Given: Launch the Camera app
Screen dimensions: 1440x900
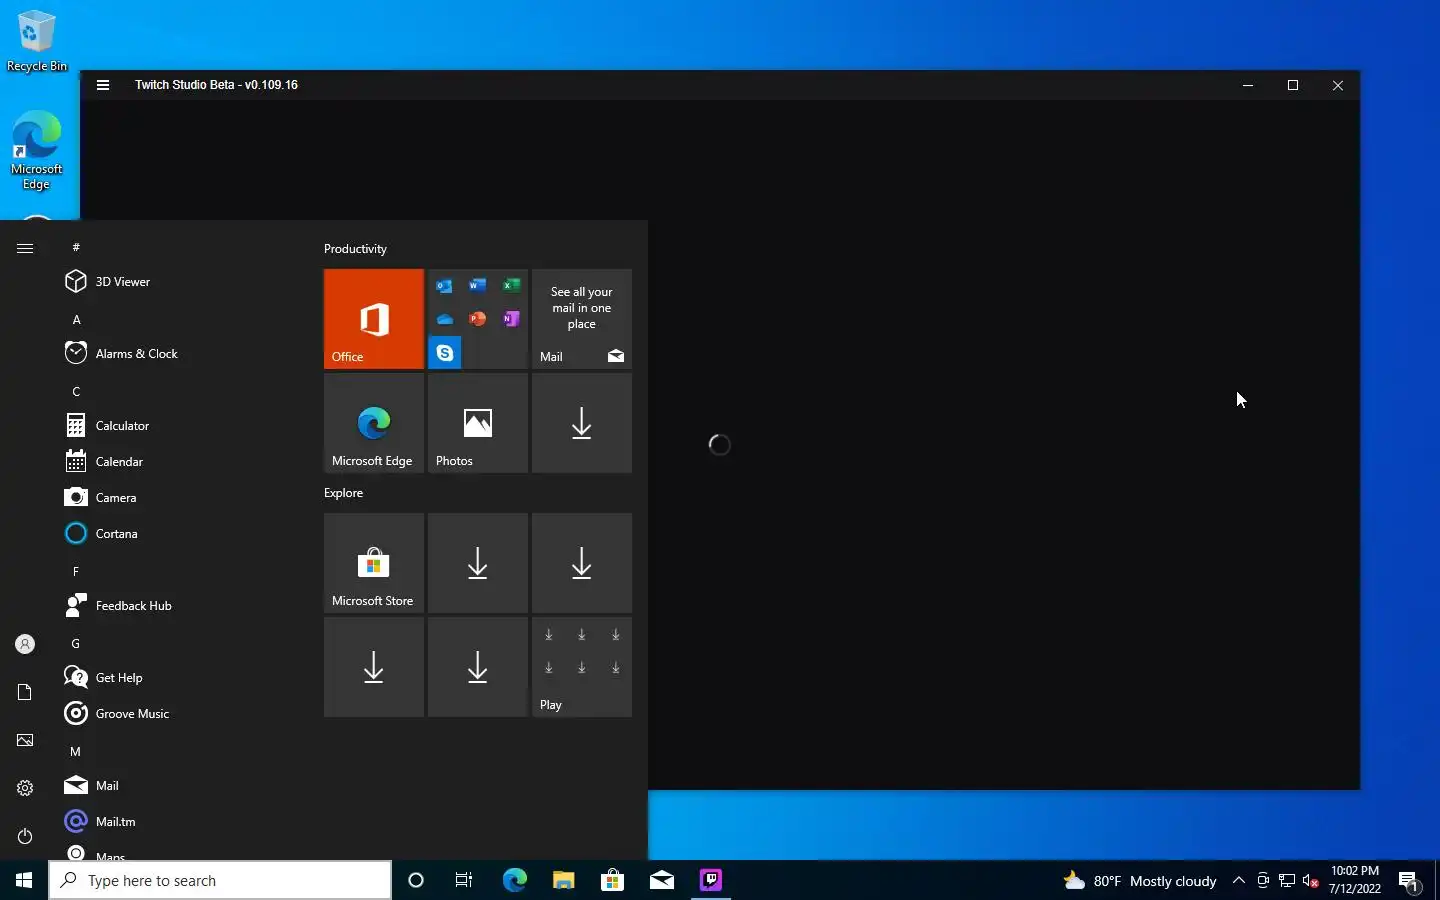Looking at the screenshot, I should click(x=178, y=498).
